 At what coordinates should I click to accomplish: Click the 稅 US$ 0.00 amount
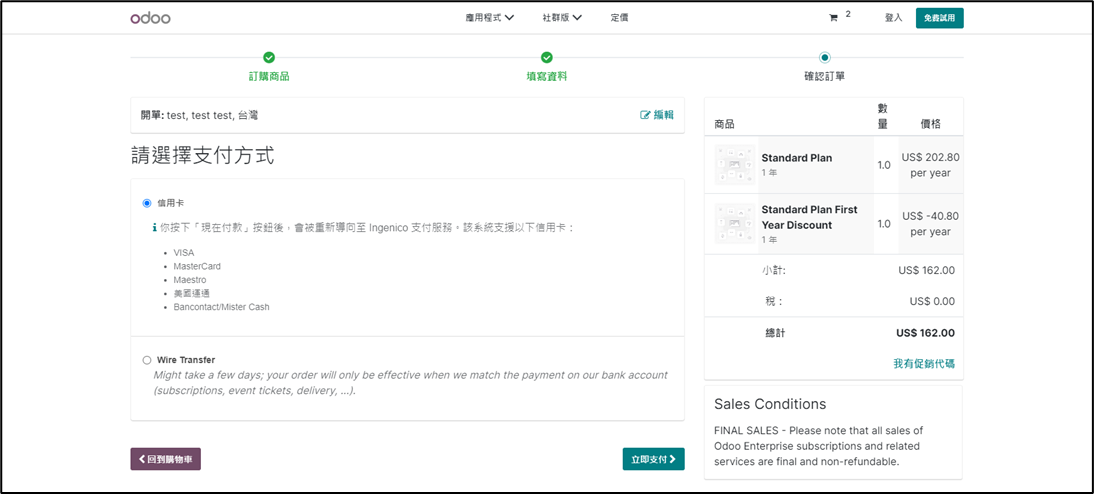(x=932, y=301)
